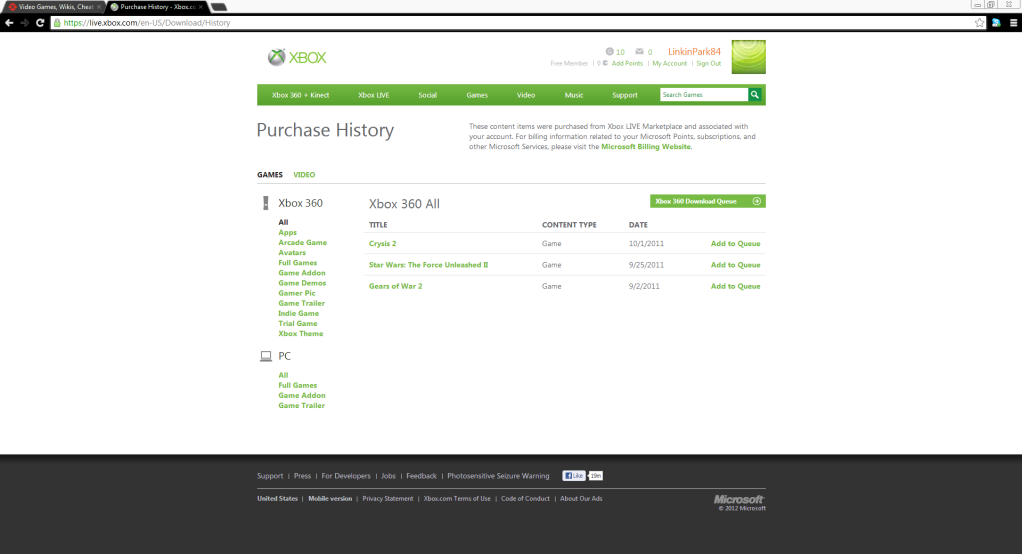
Task: Click the browser forward arrow
Action: [x=25, y=23]
